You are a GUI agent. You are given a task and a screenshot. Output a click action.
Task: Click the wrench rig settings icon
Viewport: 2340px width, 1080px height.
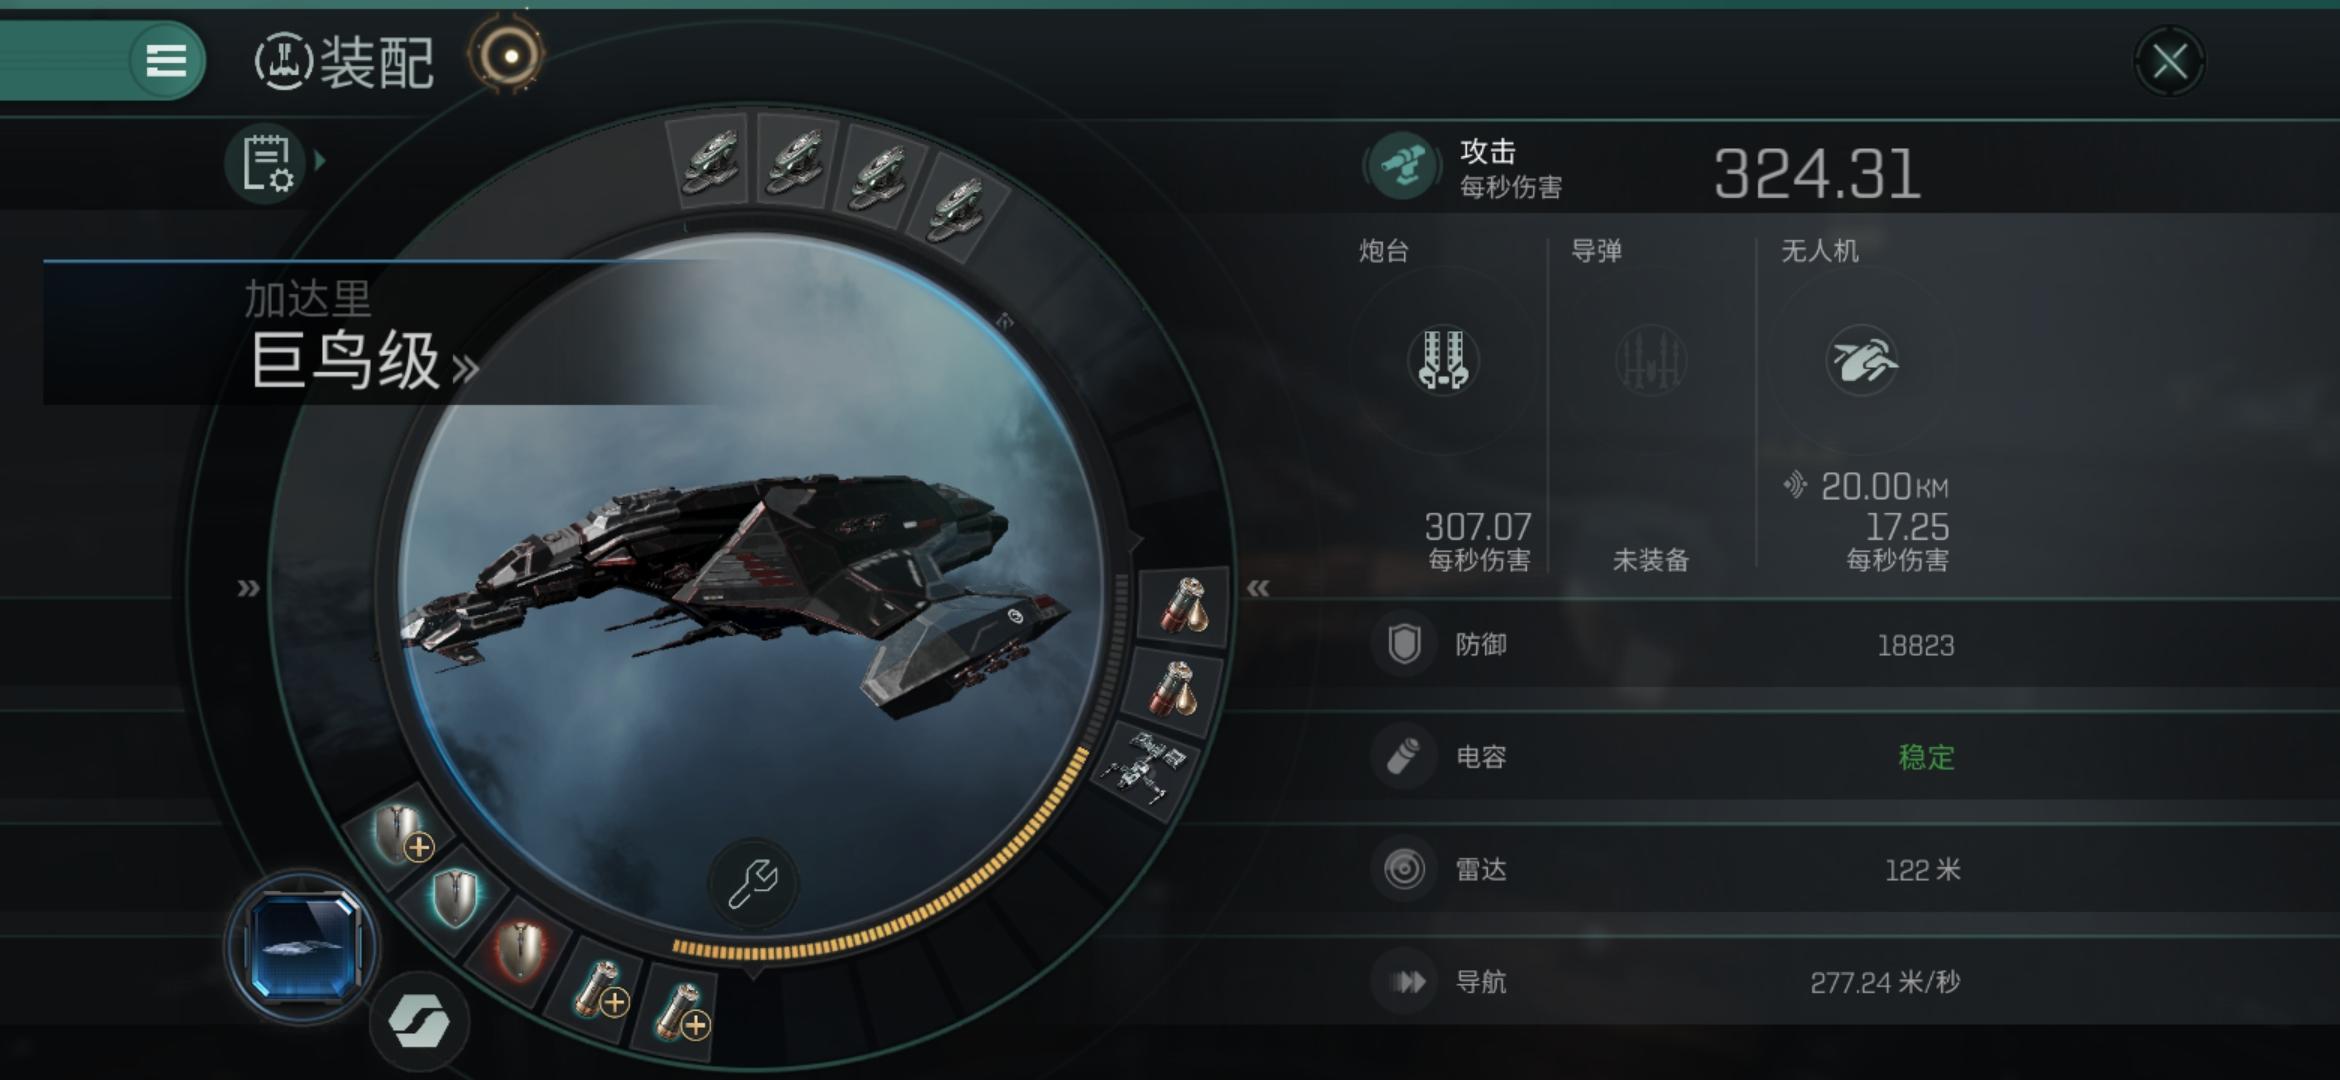tap(752, 883)
